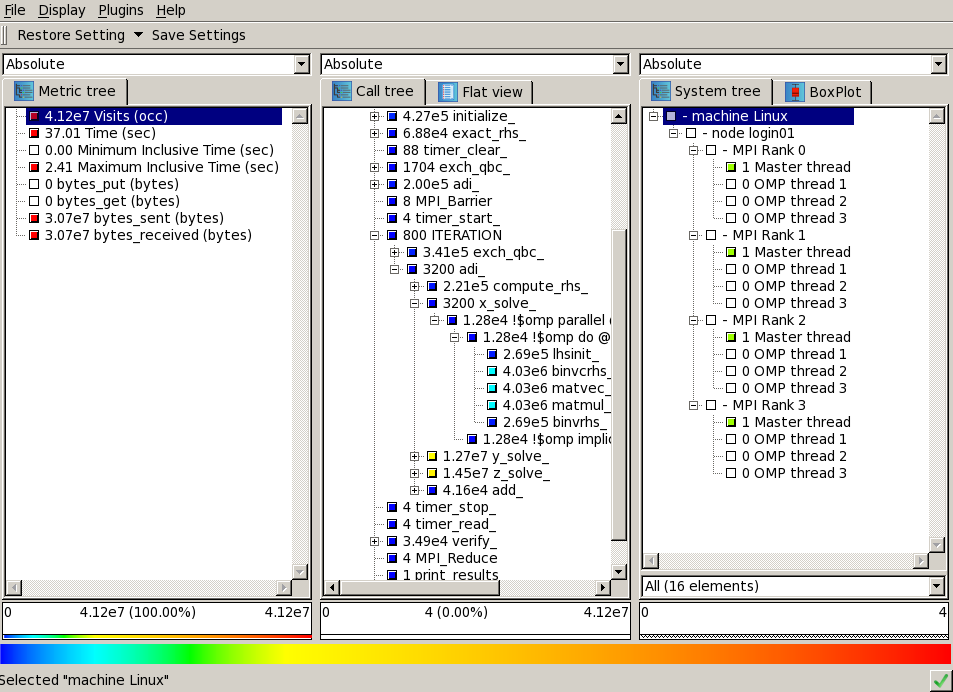The height and width of the screenshot is (692, 953).
Task: Open the File menu
Action: pos(14,10)
